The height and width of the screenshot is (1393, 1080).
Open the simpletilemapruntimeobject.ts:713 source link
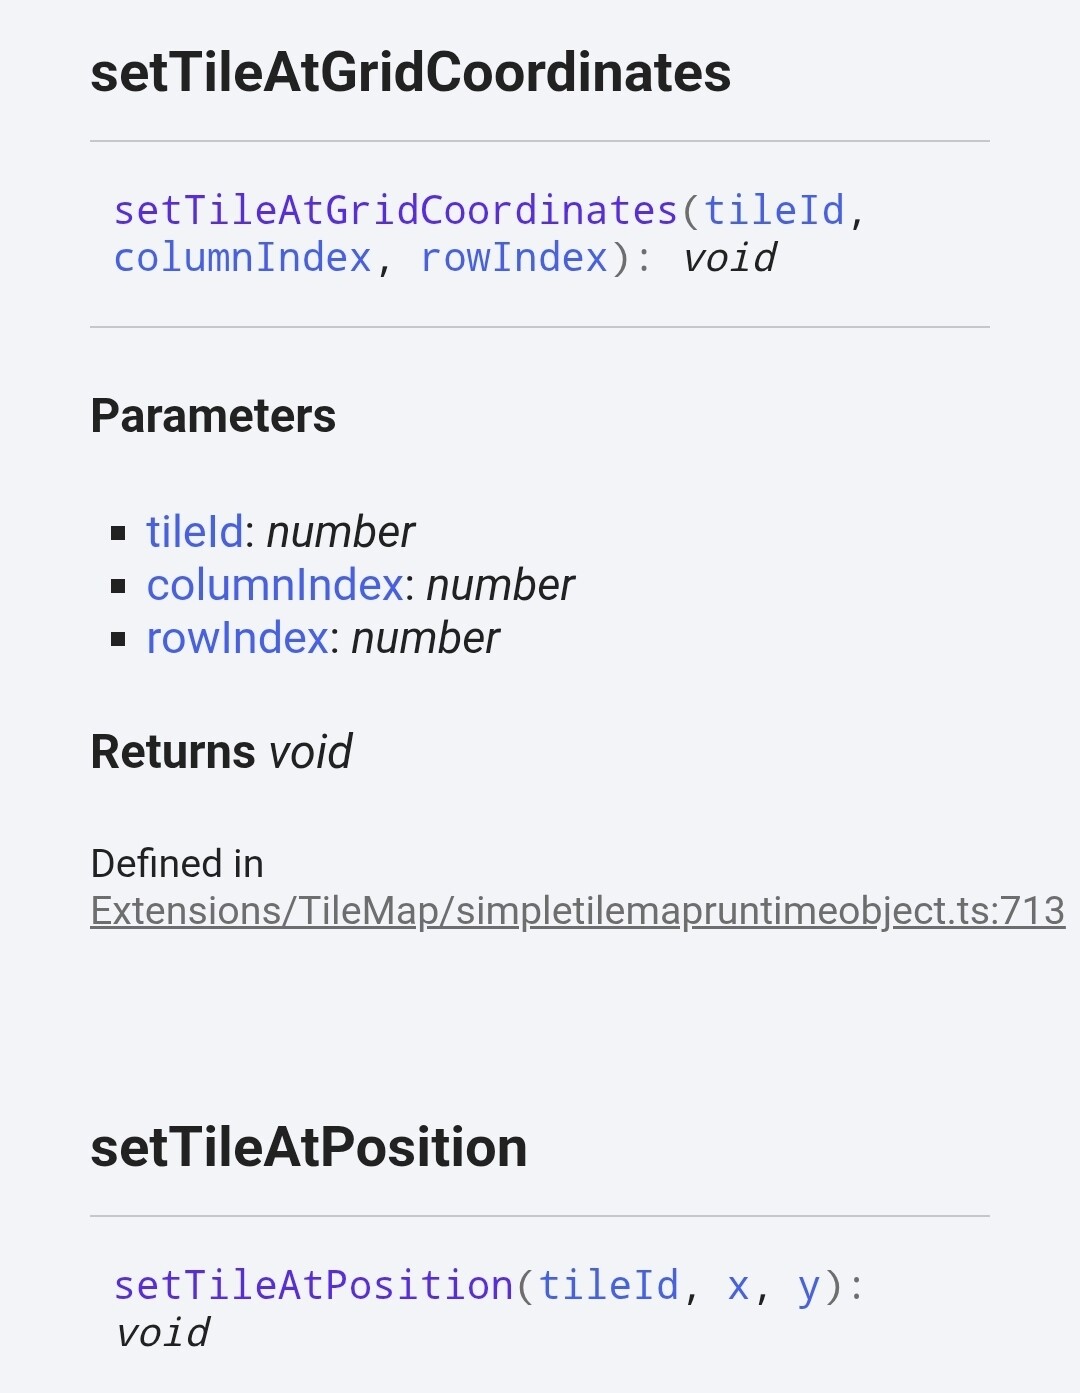(x=577, y=911)
